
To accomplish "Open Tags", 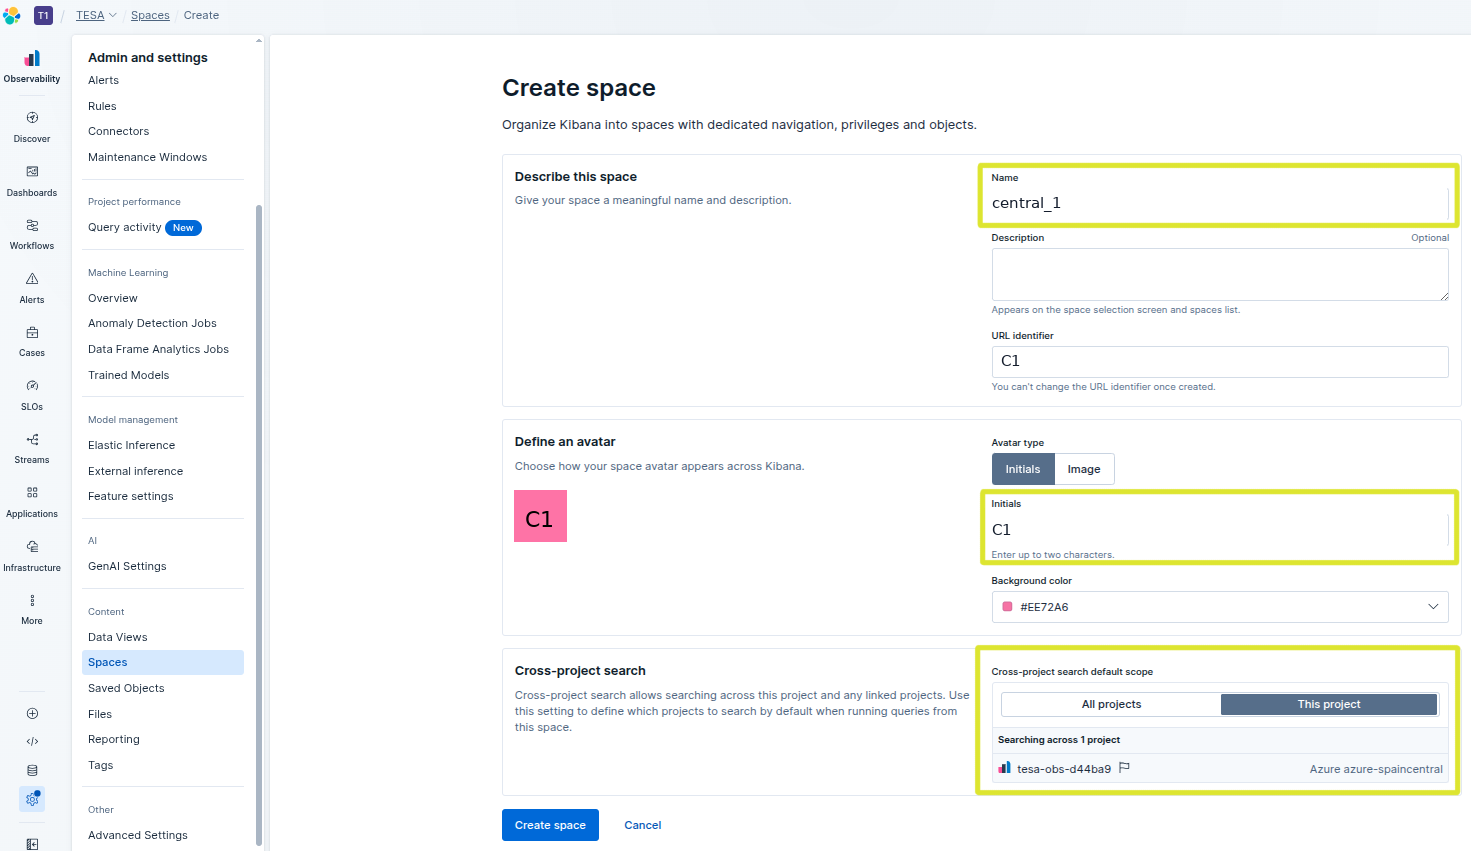I will coord(100,765).
